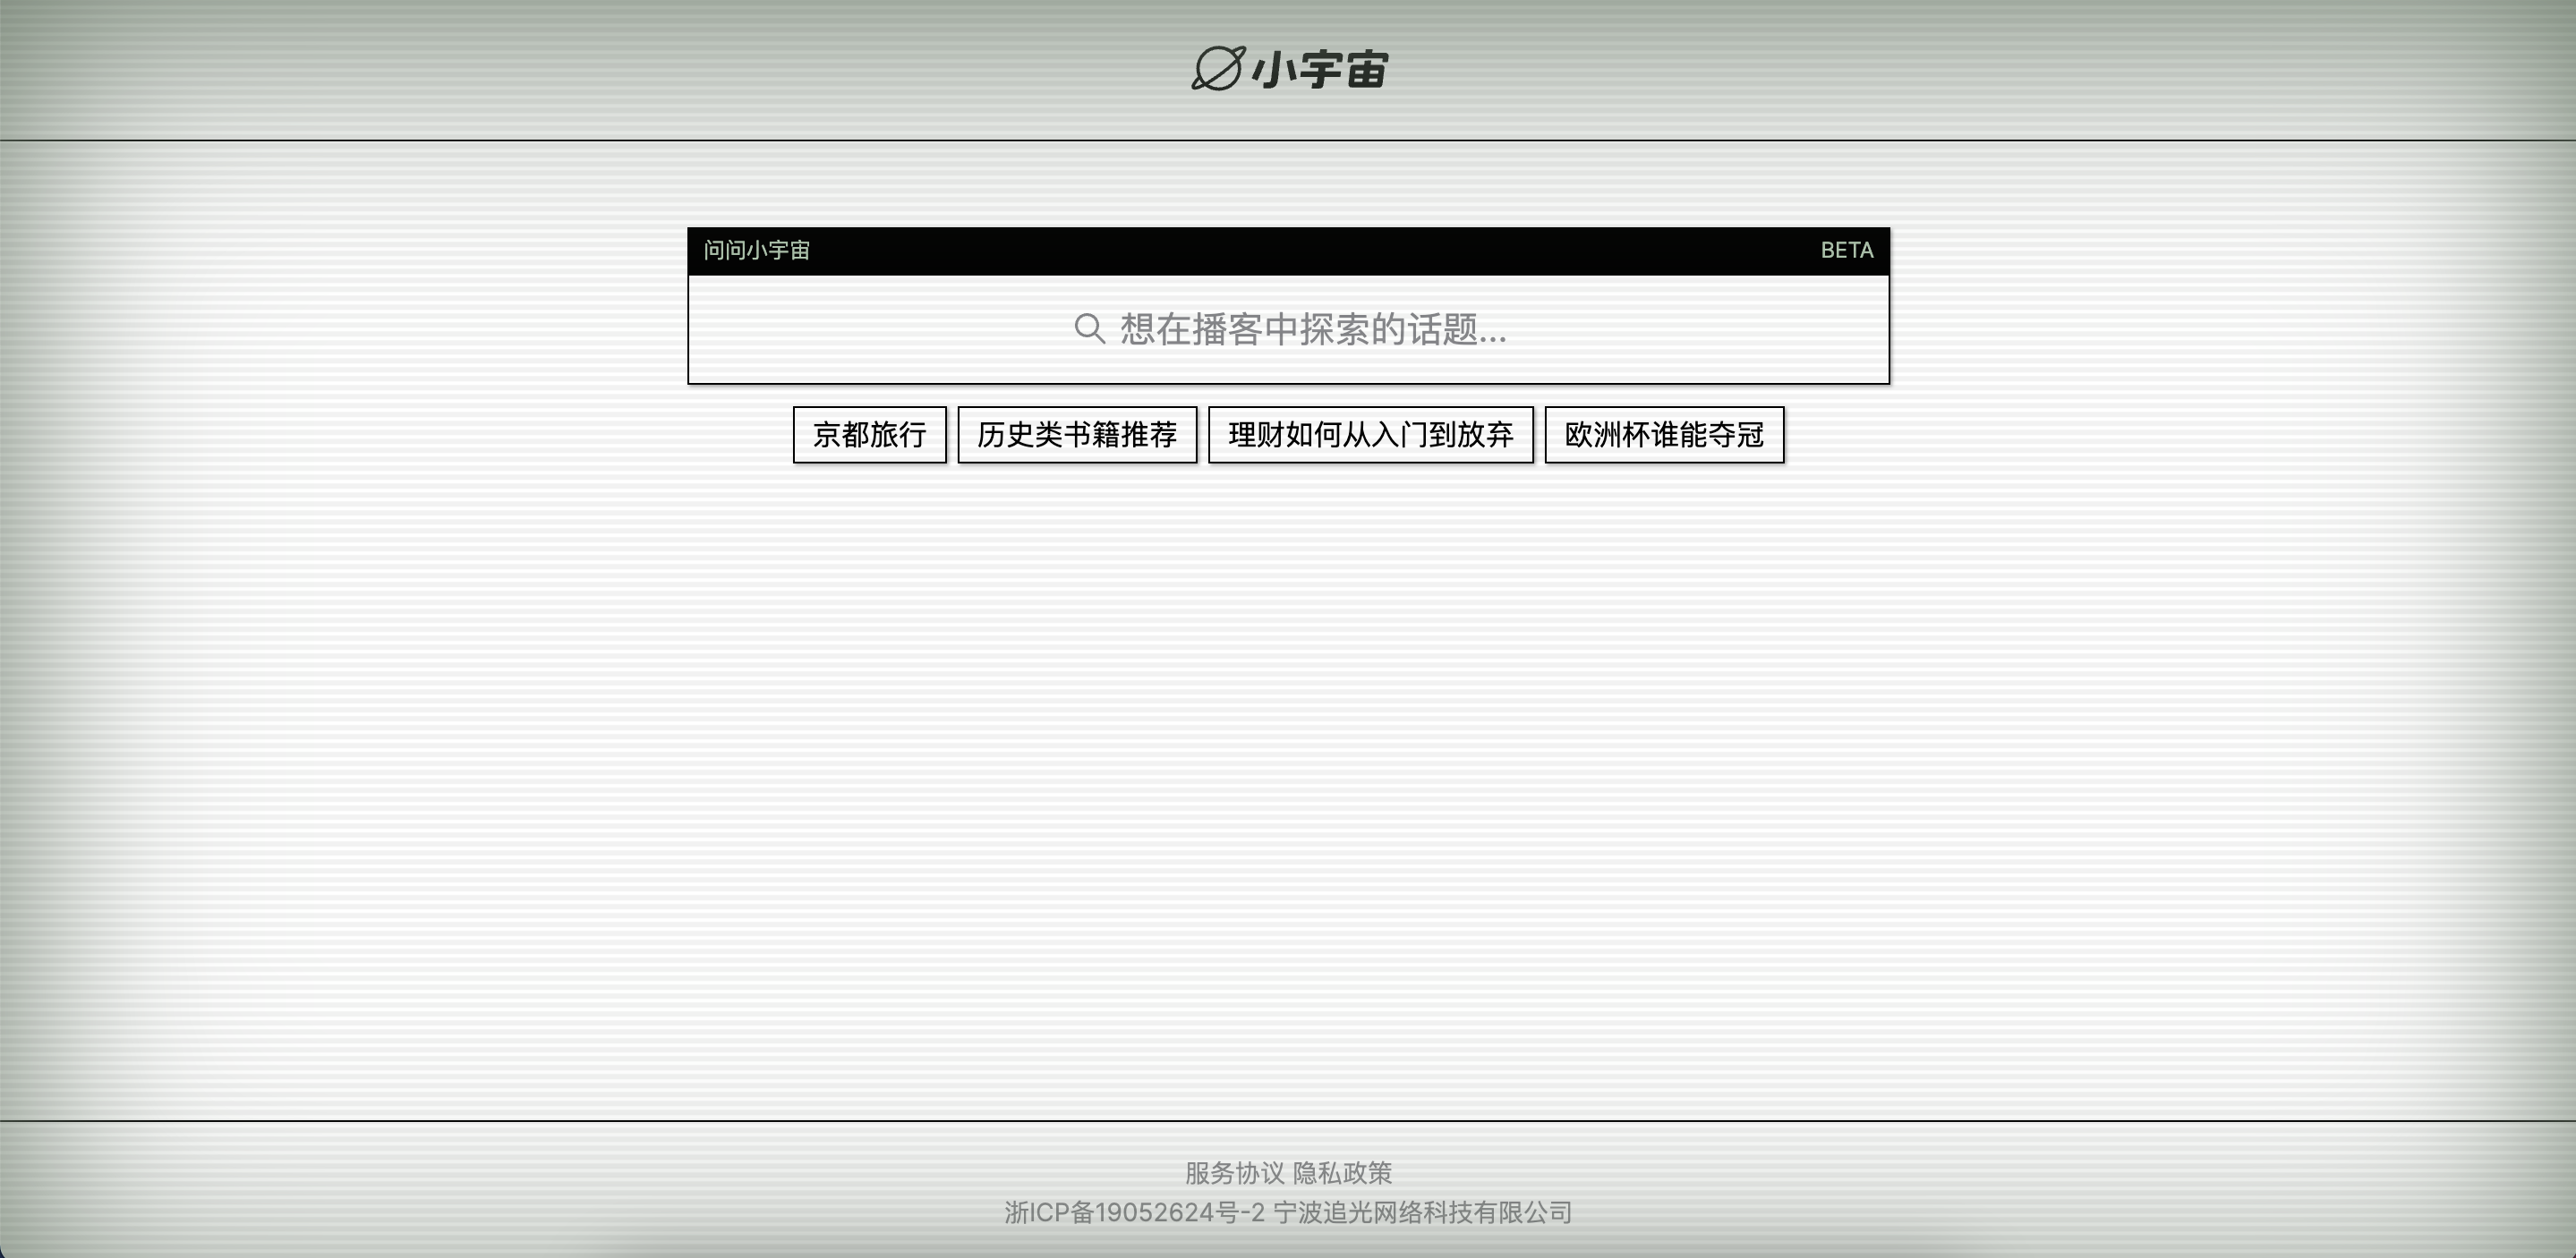Click the 宁波追光网络科技有限公司 company name
This screenshot has width=2576, height=1258.
1422,1212
